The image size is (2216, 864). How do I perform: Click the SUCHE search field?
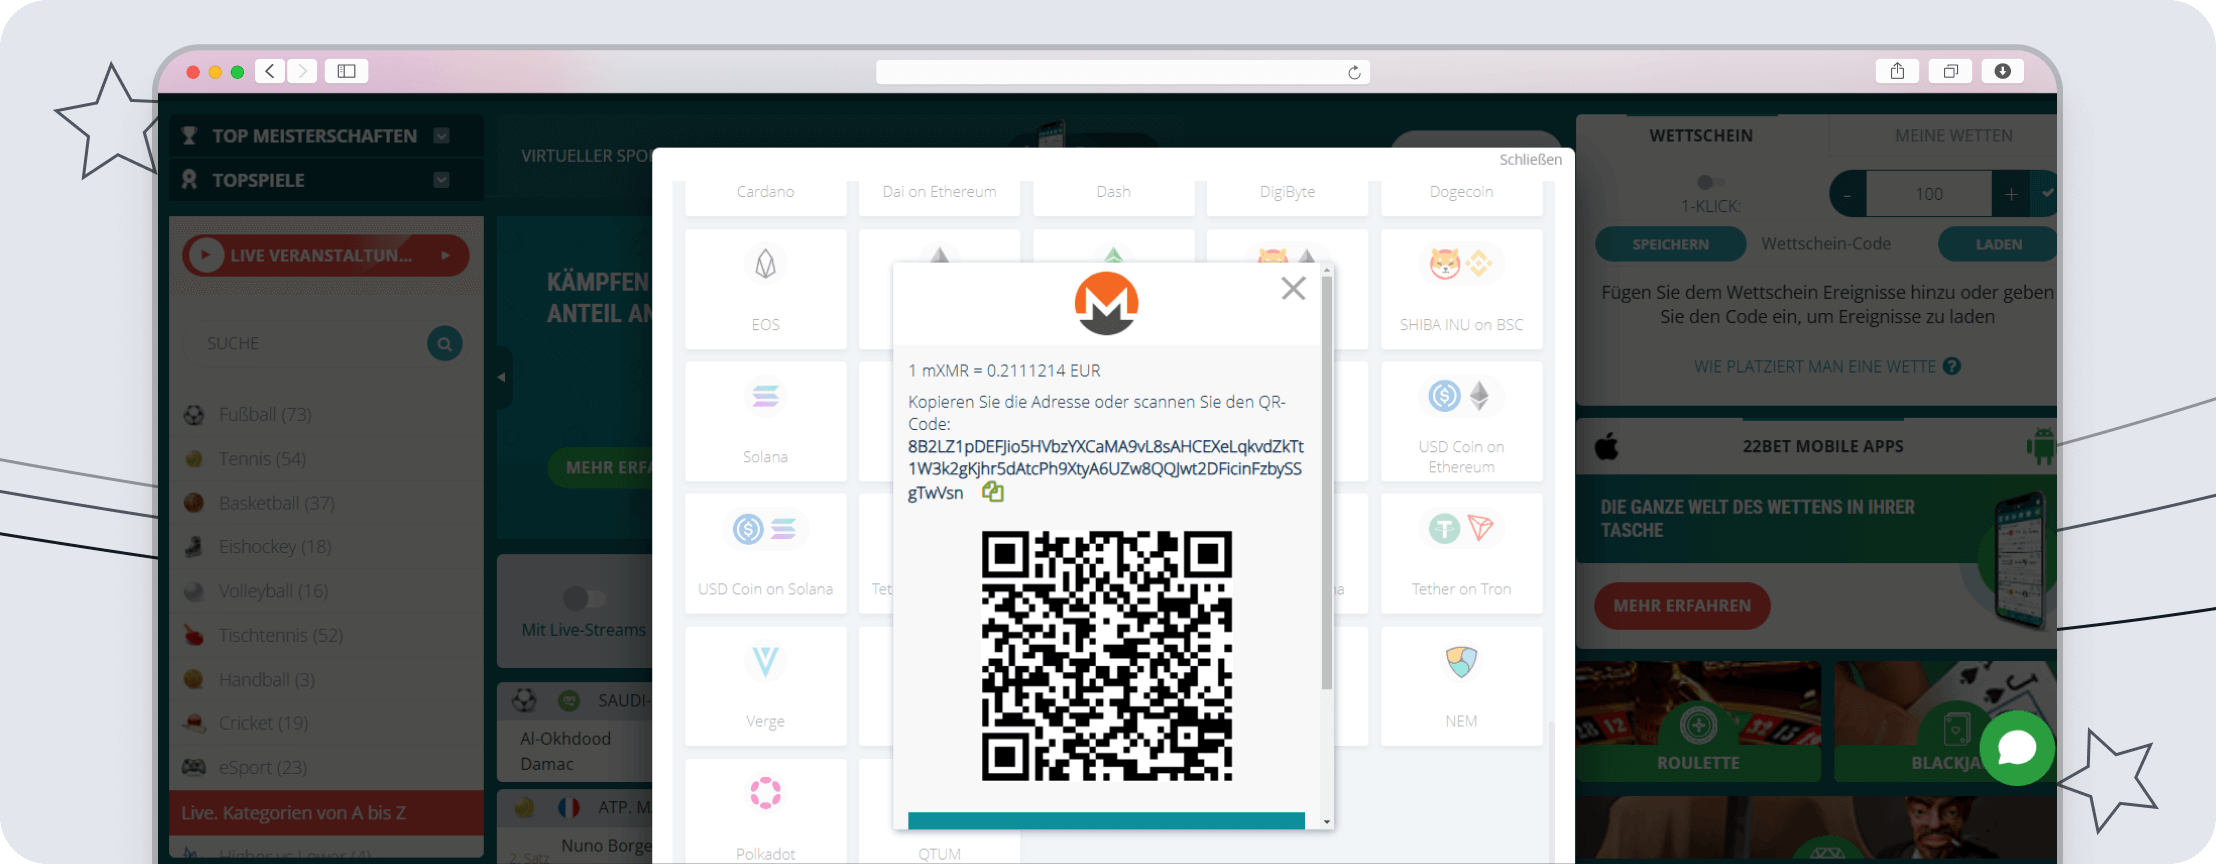pos(305,343)
